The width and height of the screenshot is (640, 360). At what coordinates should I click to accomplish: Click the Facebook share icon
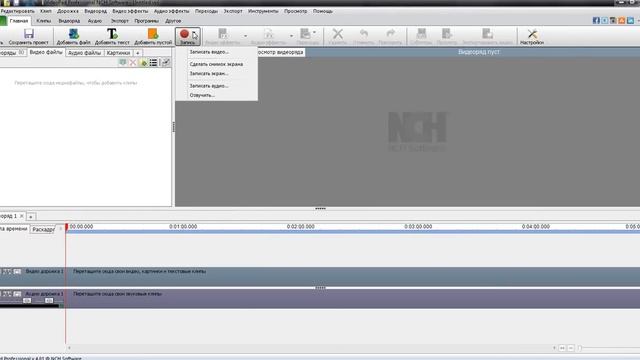(x=596, y=20)
